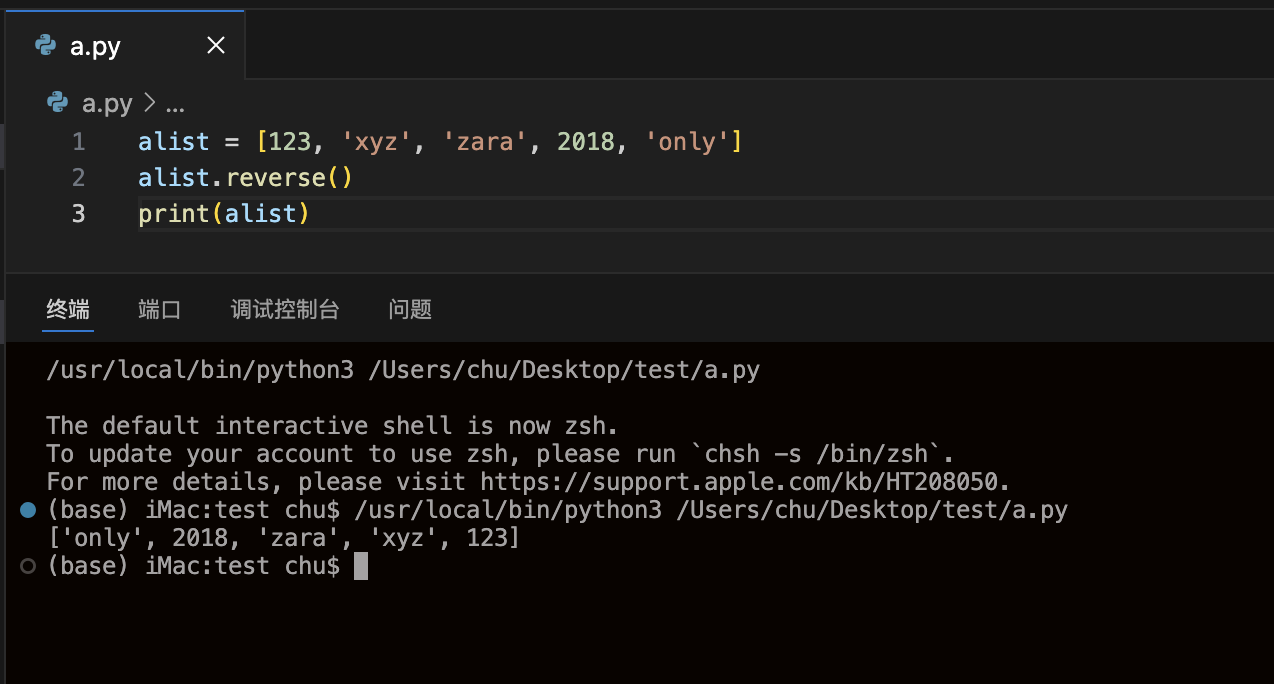Switch to the 问题 panel tab
This screenshot has width=1274, height=684.
click(x=410, y=309)
